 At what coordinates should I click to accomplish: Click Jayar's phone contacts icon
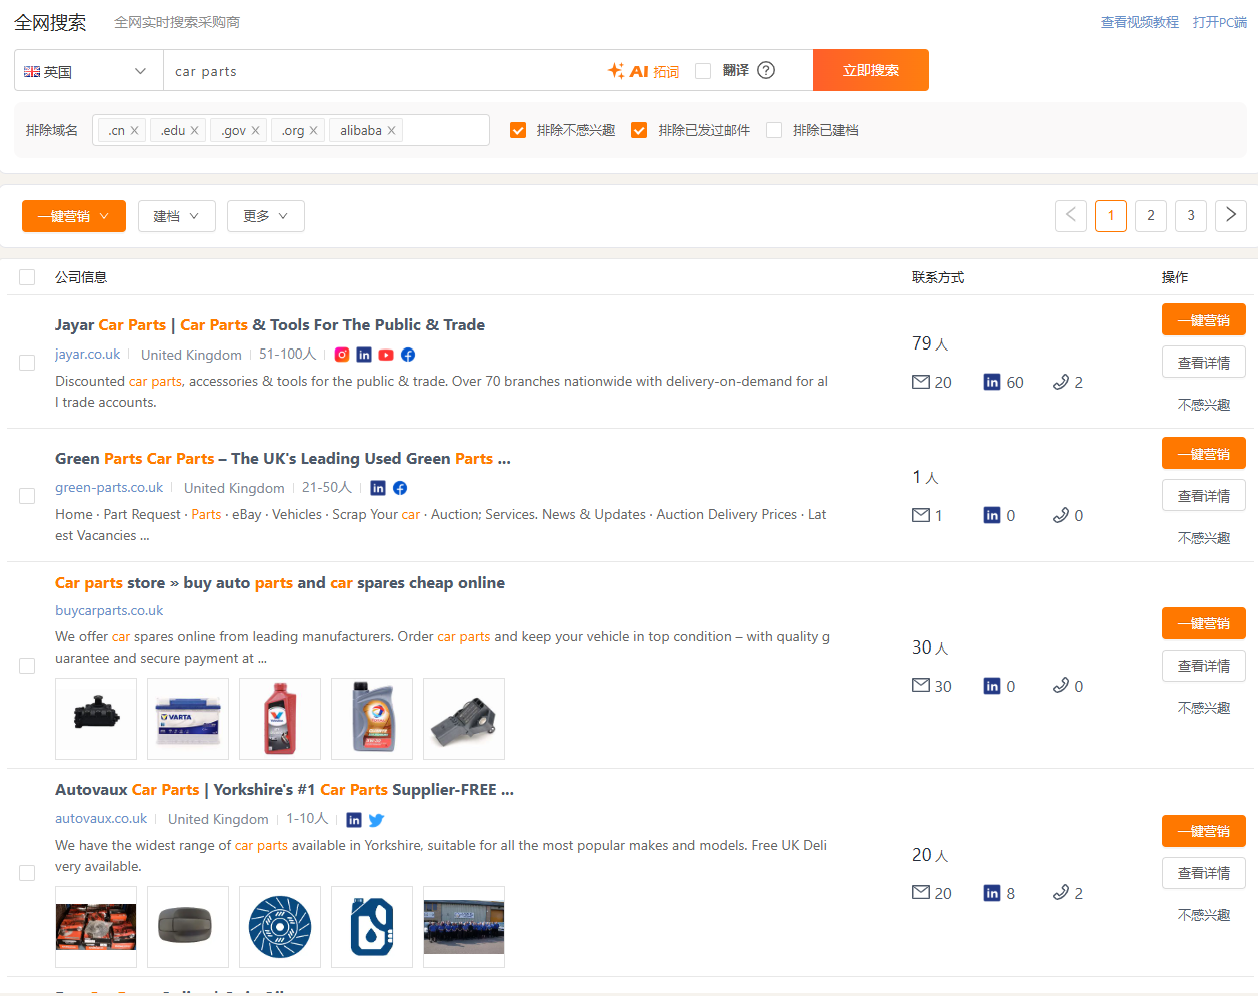1061,382
